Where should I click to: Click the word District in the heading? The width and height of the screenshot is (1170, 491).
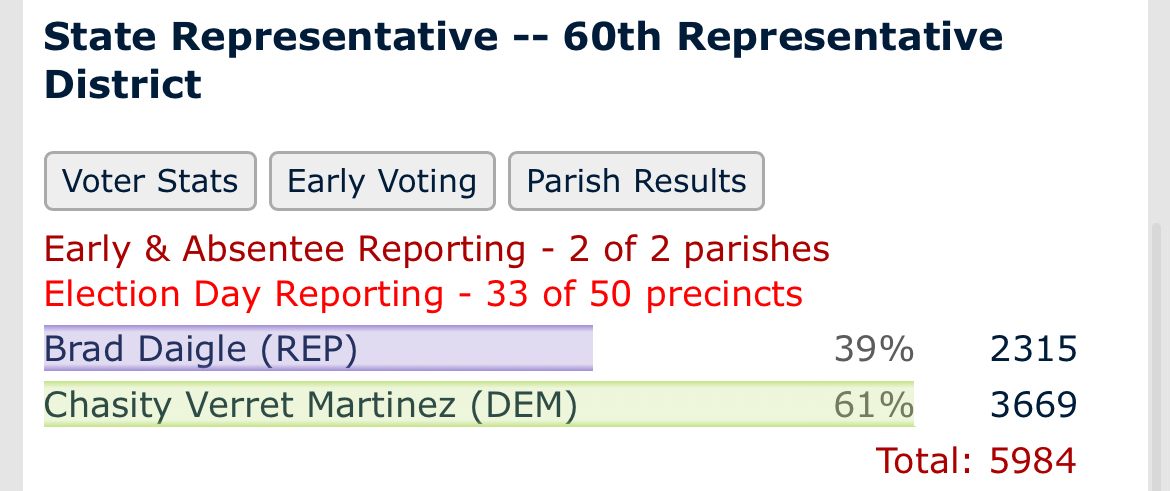[123, 84]
